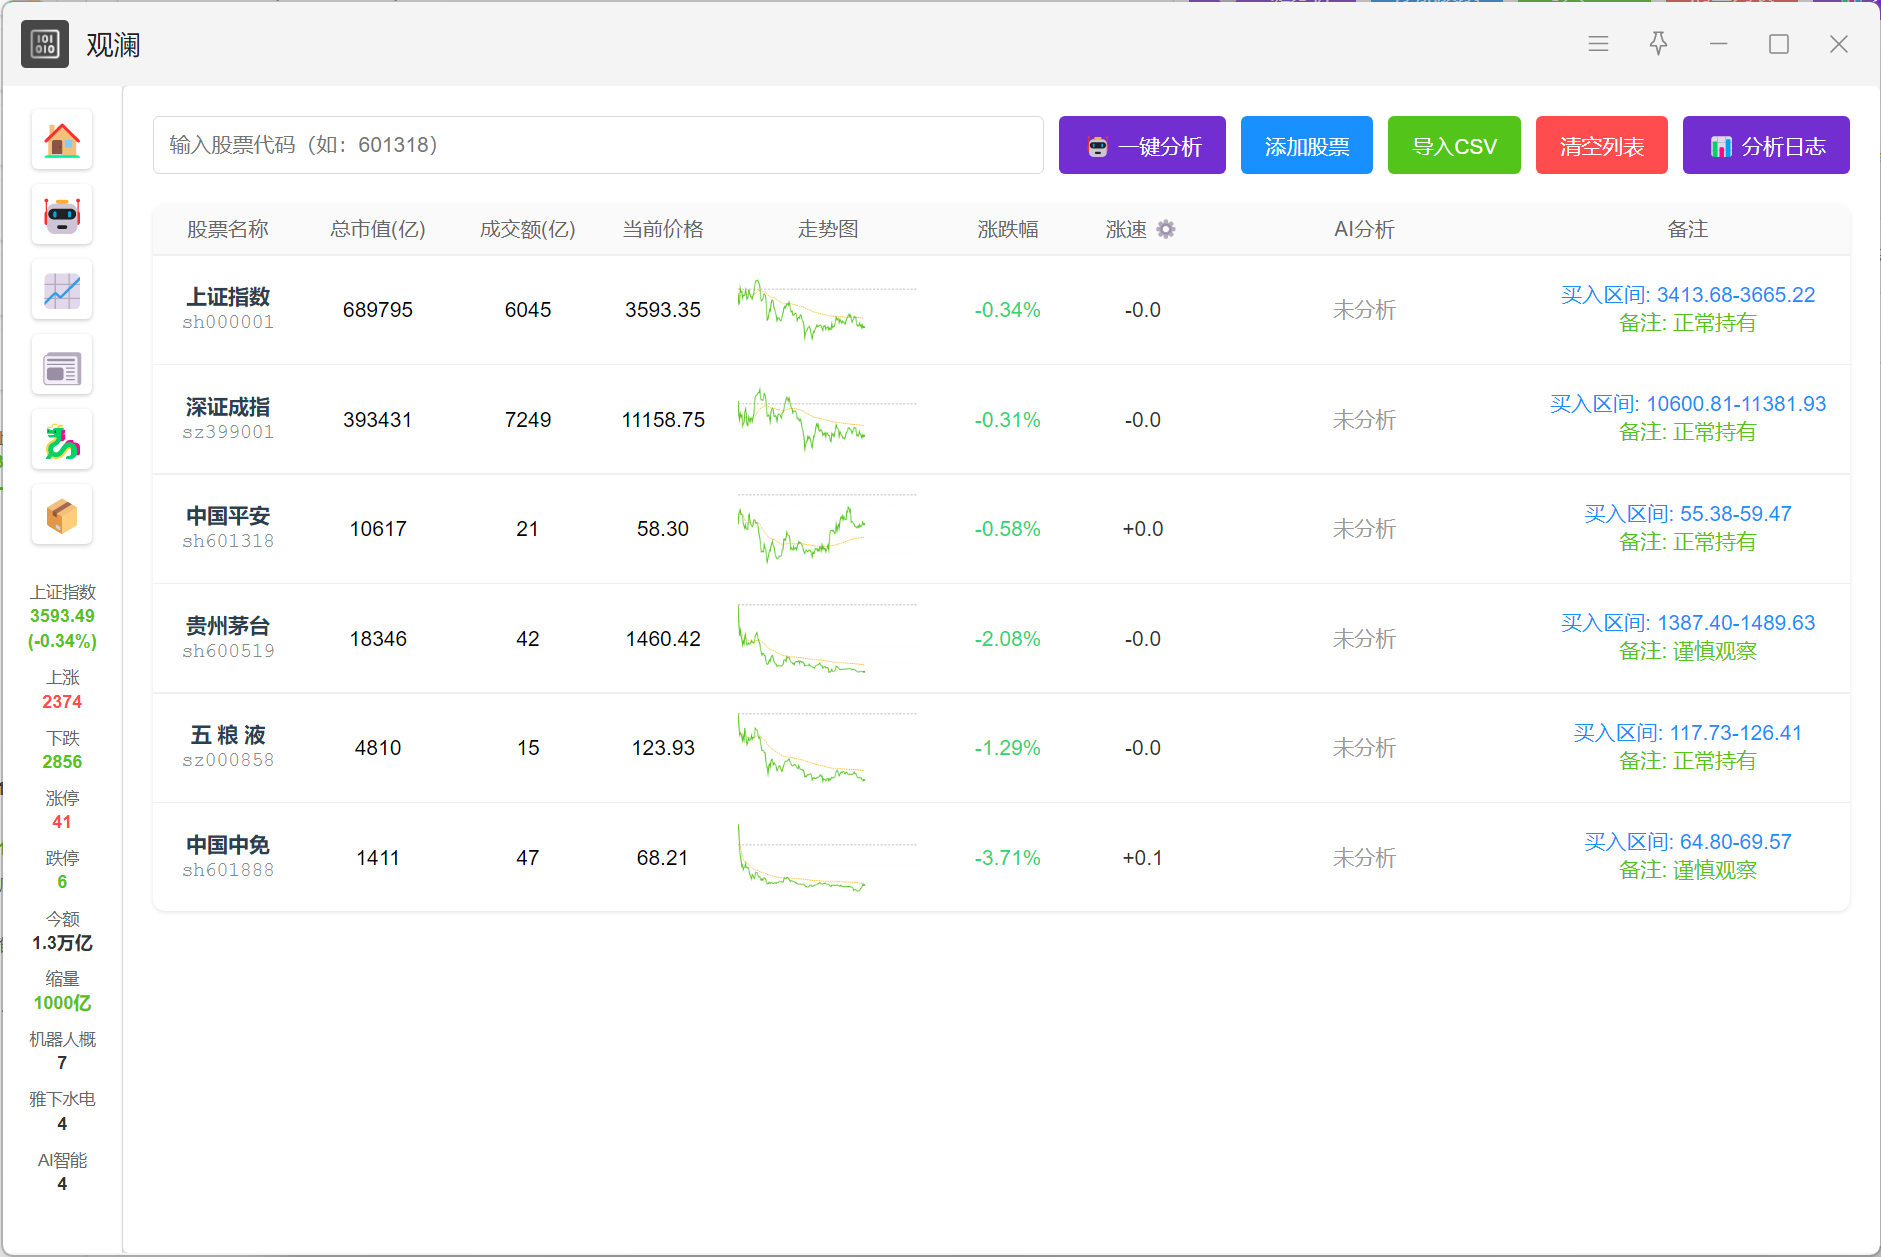Open the 中国中免 trend chart thumbnail
1881x1257 pixels.
[827, 858]
